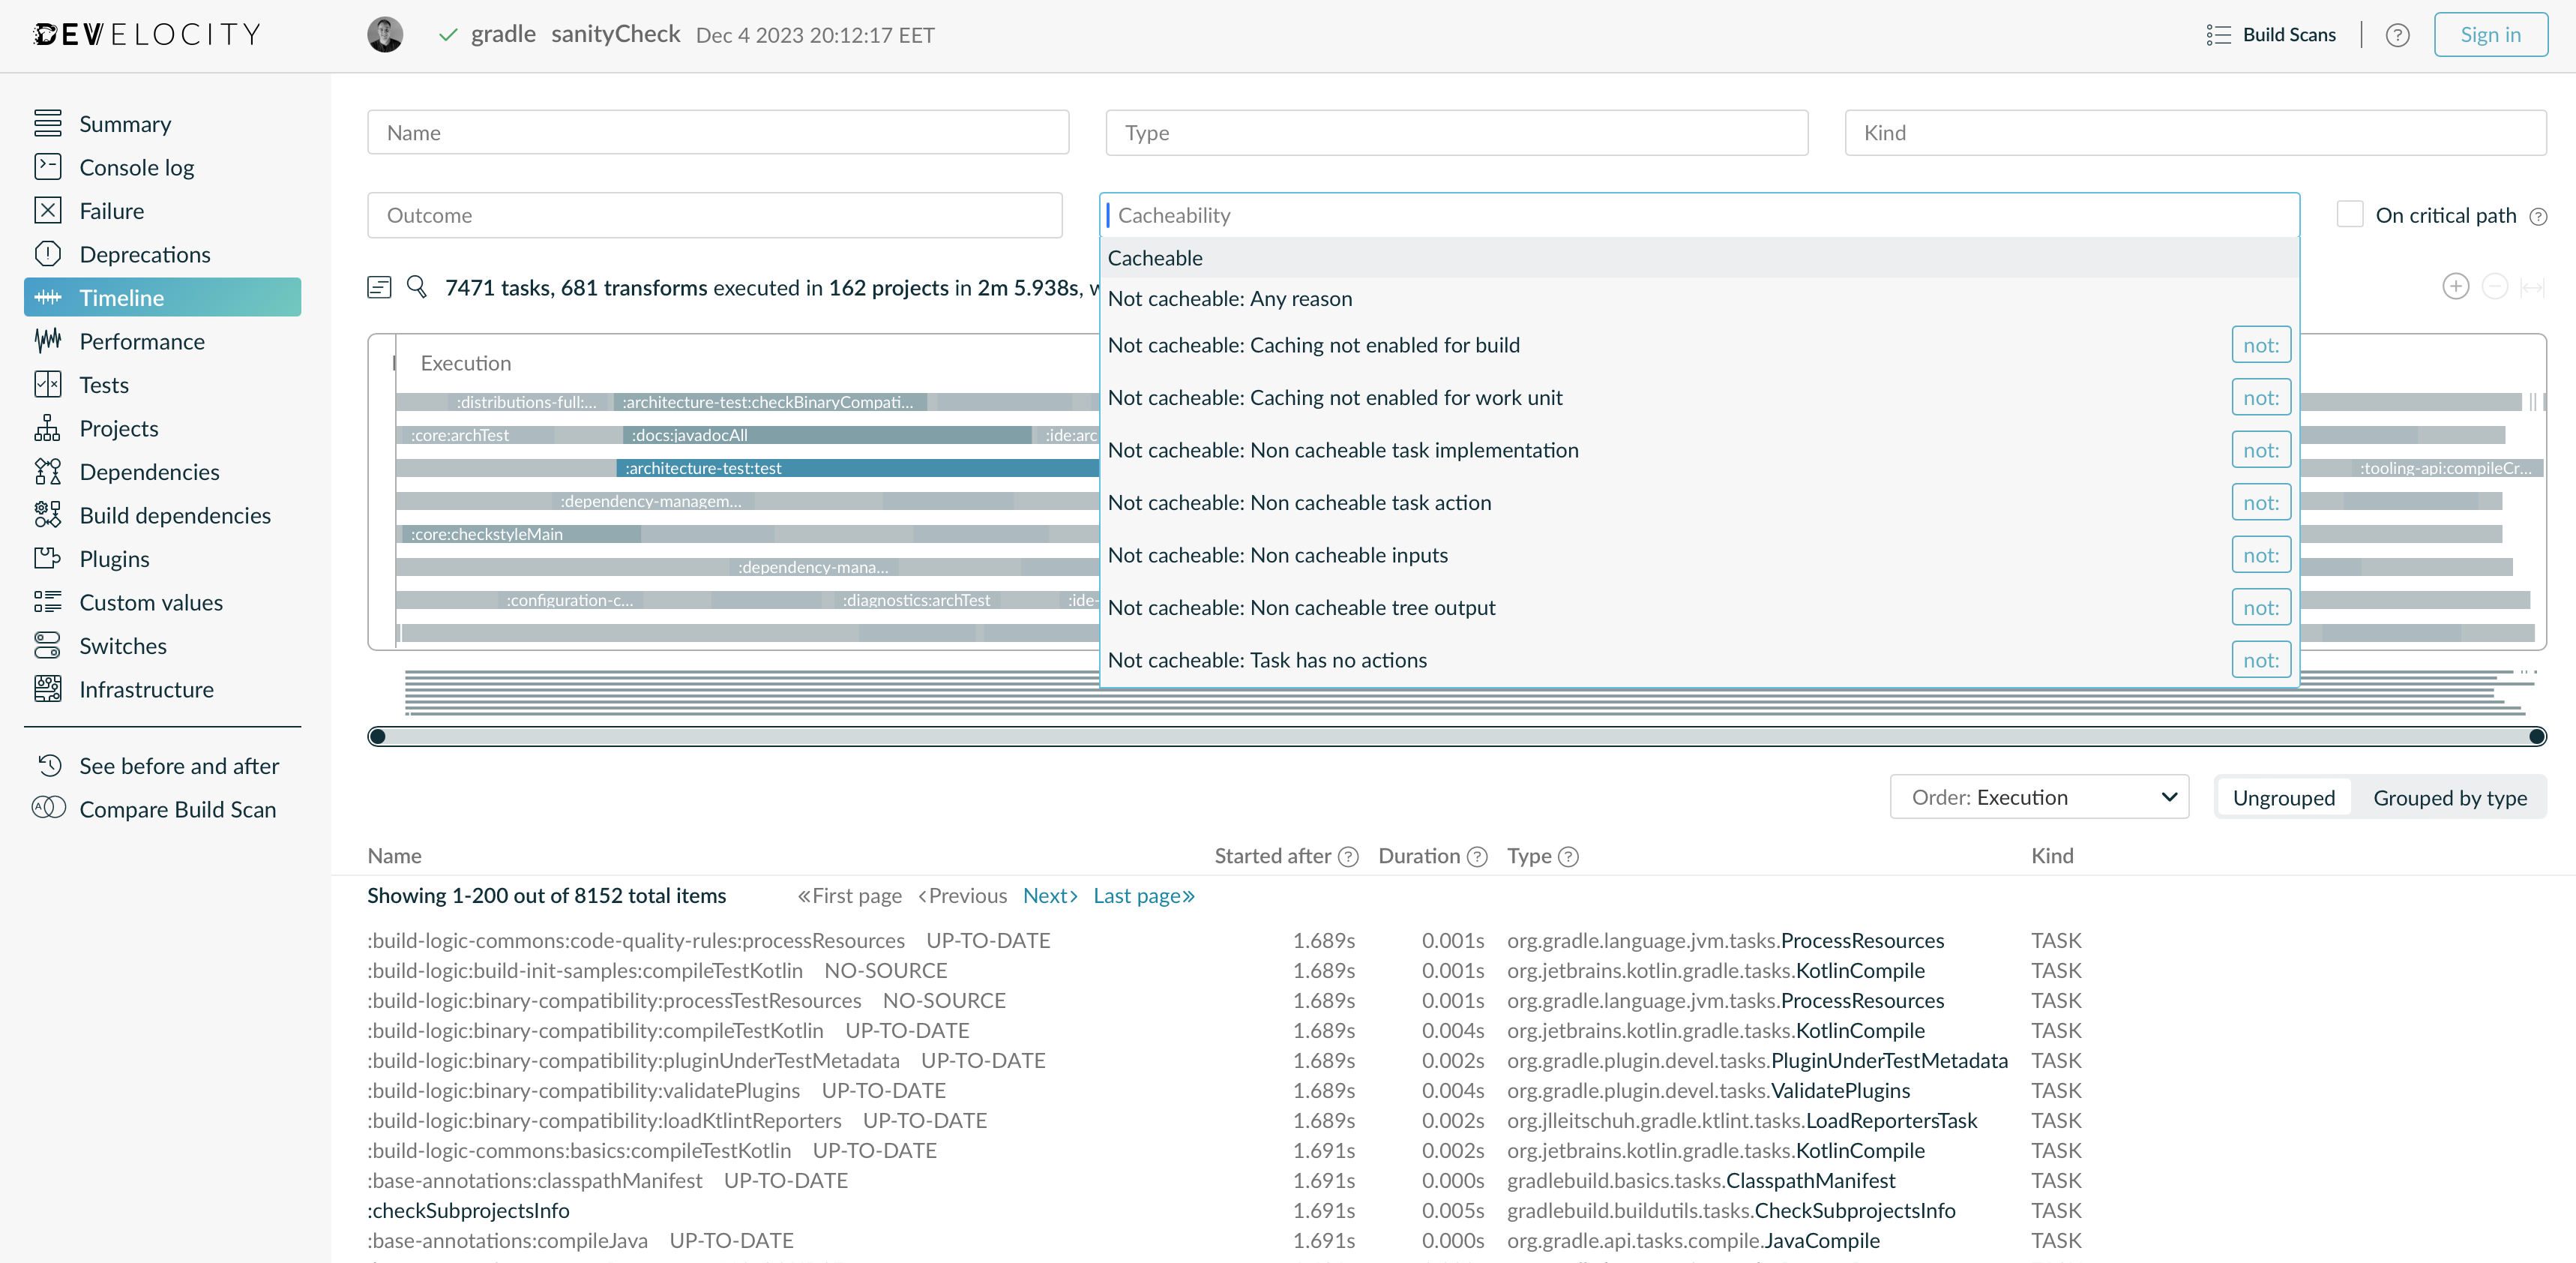Open the Console log icon in sidebar
The height and width of the screenshot is (1263, 2576).
47,167
